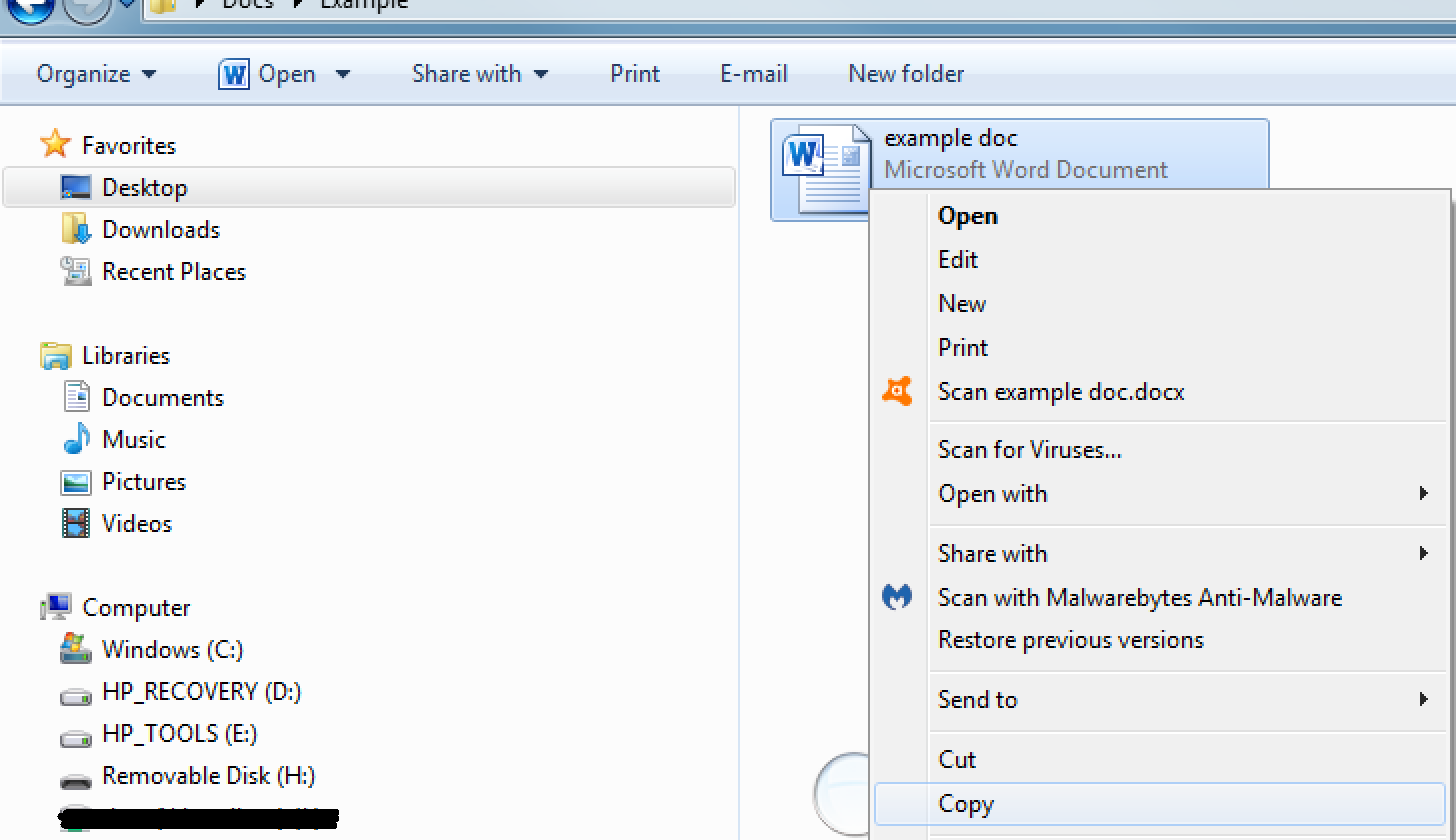Click the Word icon on Open button
The image size is (1456, 840).
point(233,74)
